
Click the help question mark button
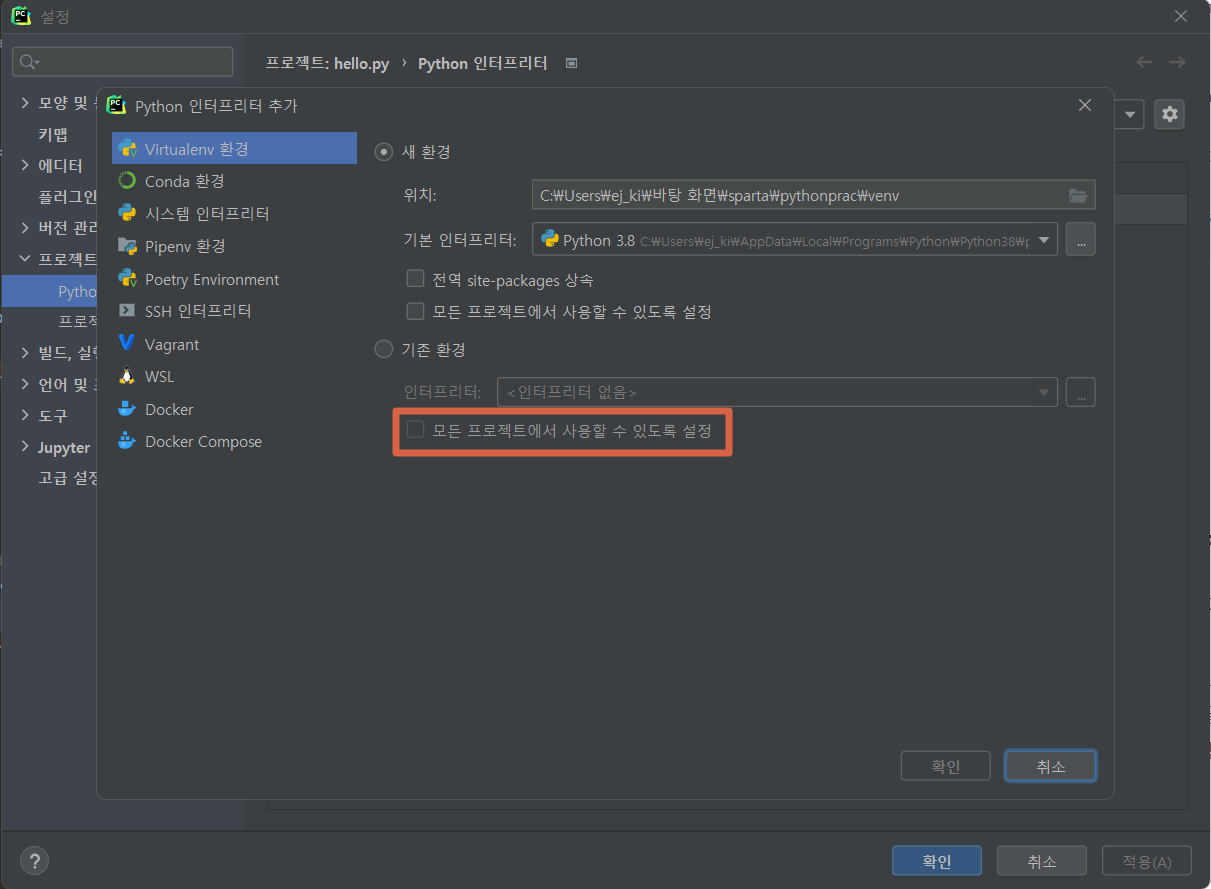[34, 861]
